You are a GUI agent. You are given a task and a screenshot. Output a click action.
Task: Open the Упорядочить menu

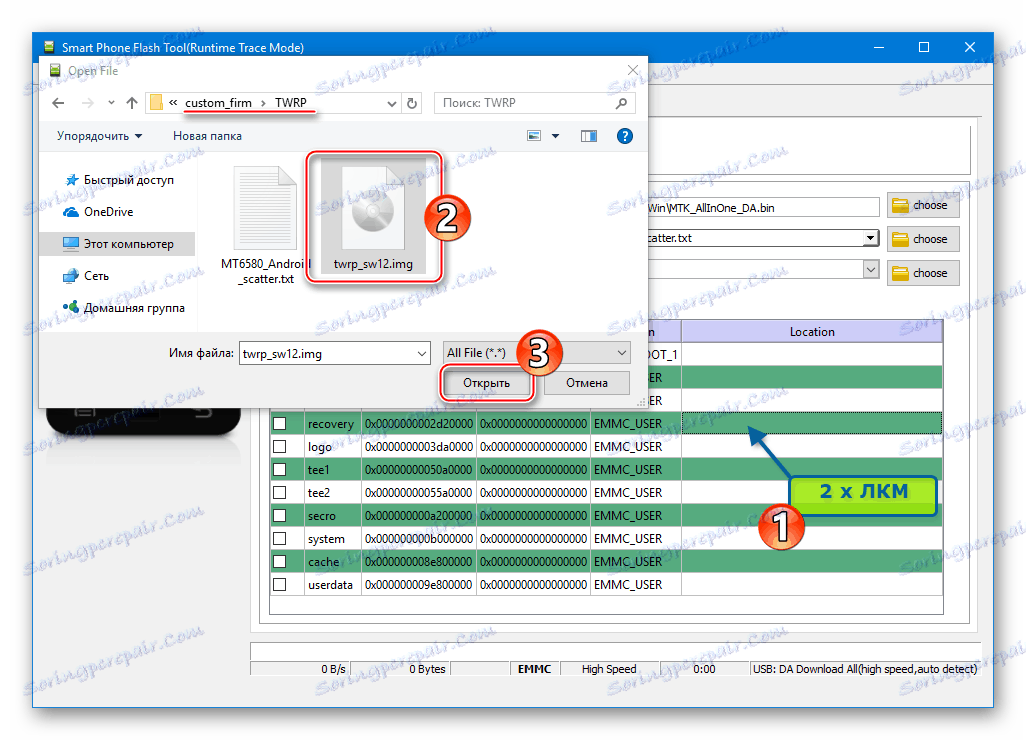pos(99,136)
